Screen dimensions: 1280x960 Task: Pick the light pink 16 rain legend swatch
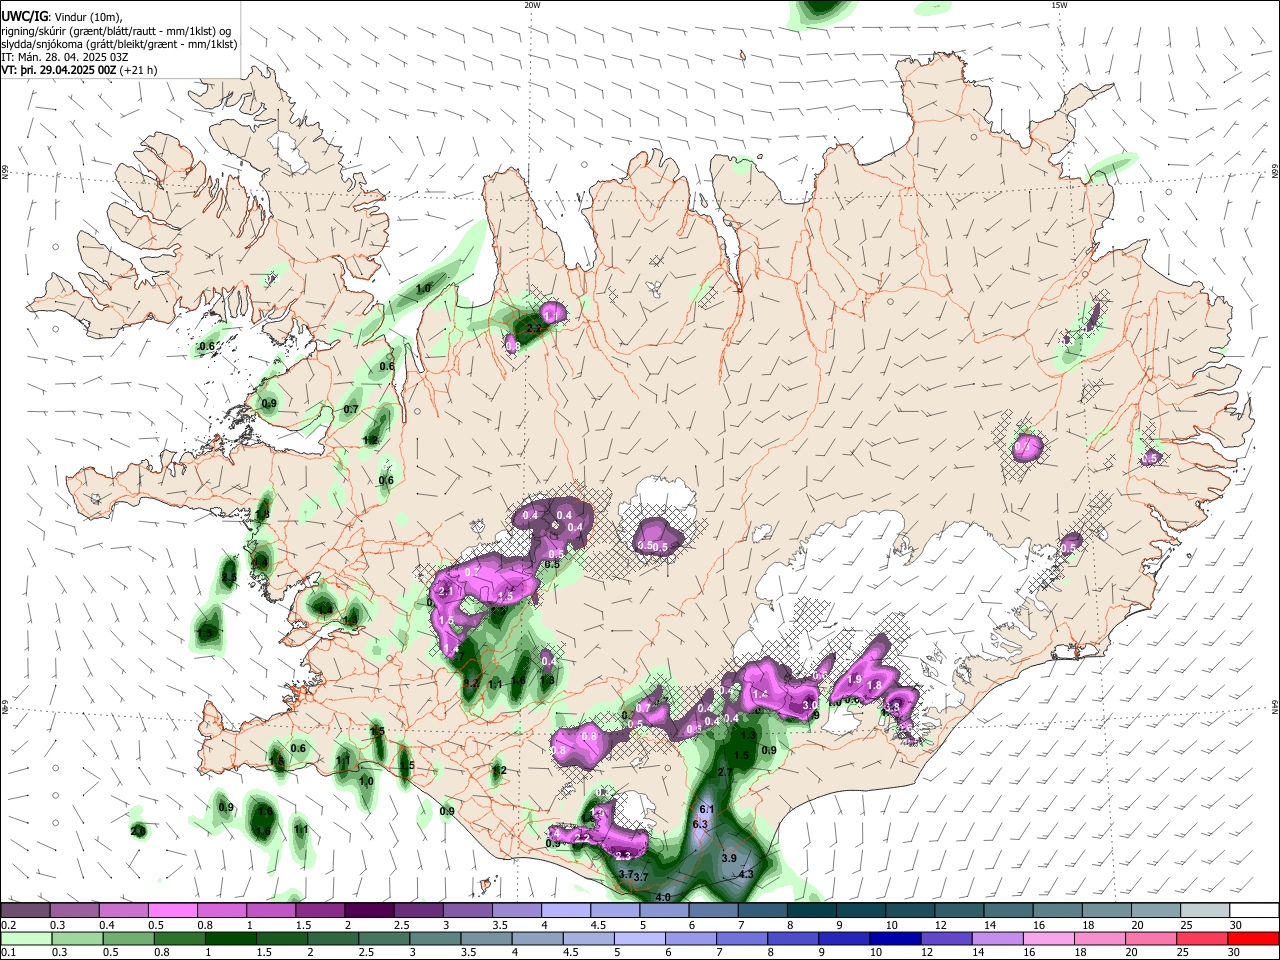[x=1048, y=938]
